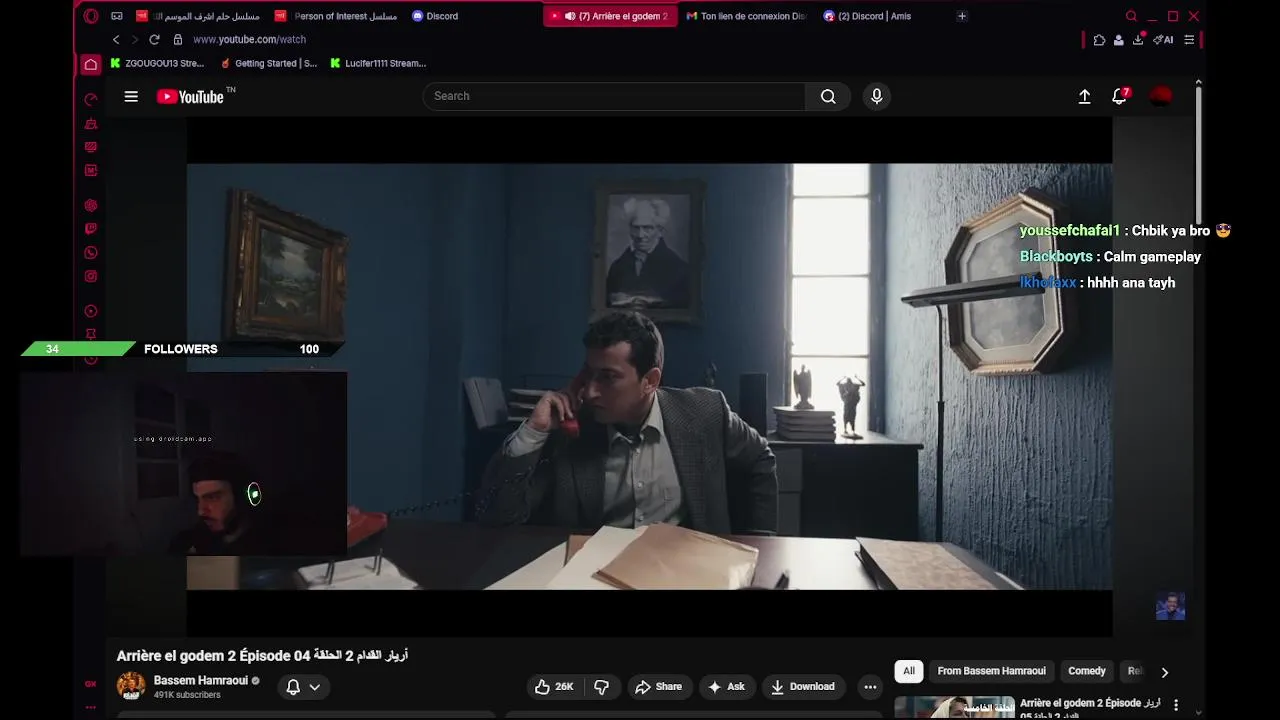Switch to the 'Ton lien de connexion' Gmail tab
The height and width of the screenshot is (720, 1280).
click(x=746, y=16)
